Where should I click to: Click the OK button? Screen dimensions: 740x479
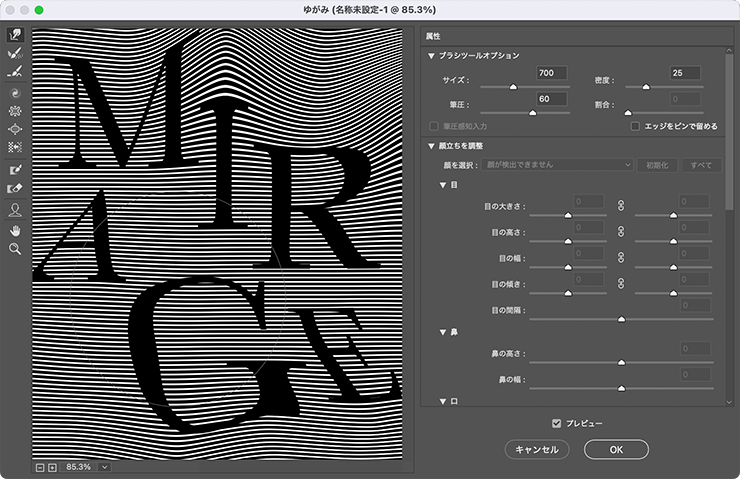pos(616,450)
